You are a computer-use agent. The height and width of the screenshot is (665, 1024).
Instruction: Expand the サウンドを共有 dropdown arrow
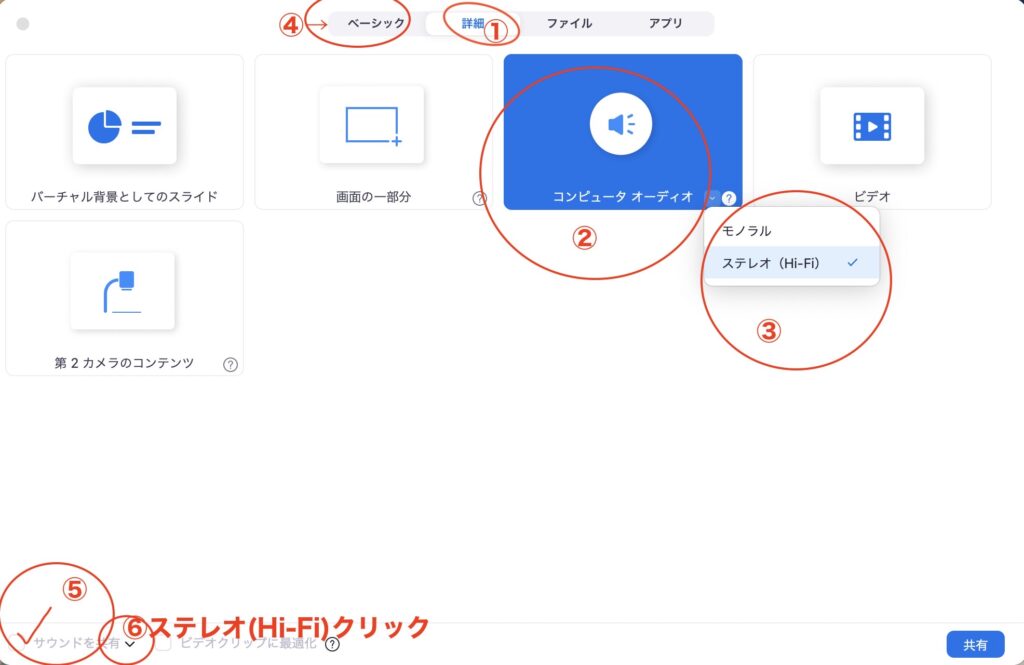click(x=130, y=644)
